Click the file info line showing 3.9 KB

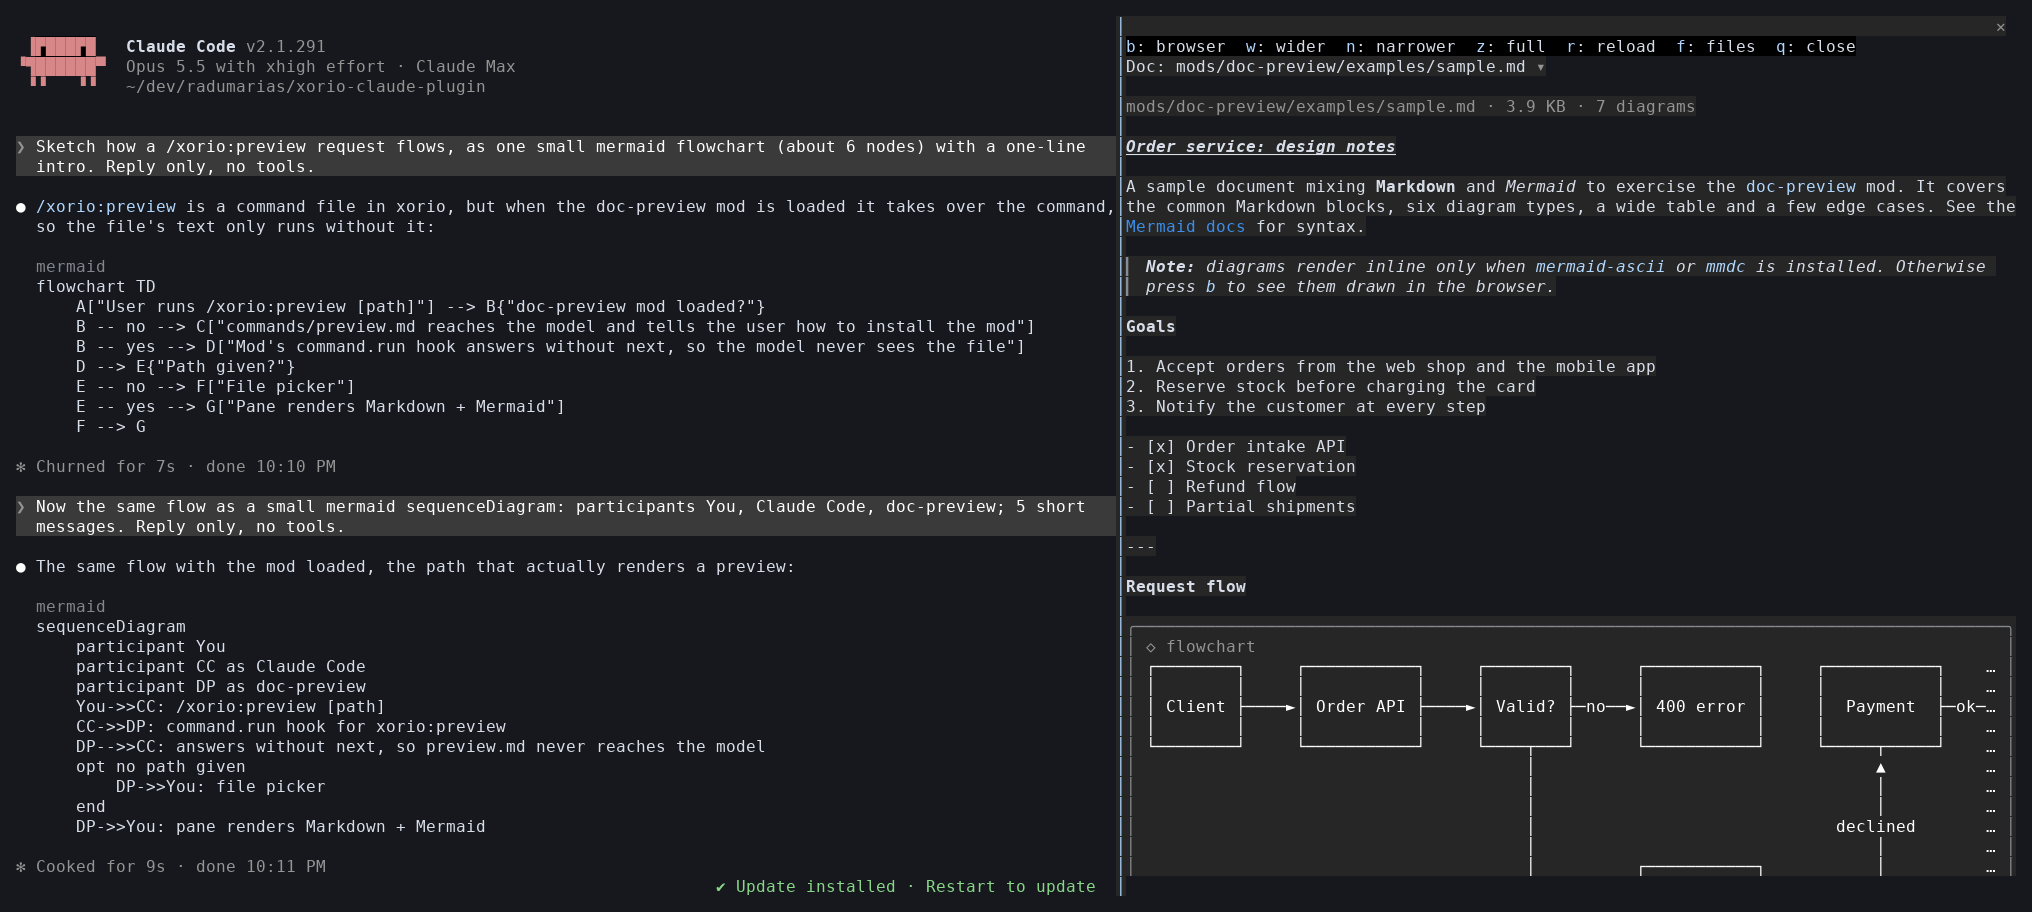click(1410, 107)
